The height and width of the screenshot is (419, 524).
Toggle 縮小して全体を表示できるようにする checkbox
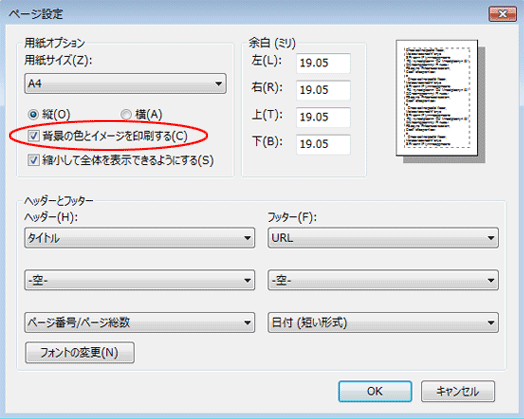(33, 160)
